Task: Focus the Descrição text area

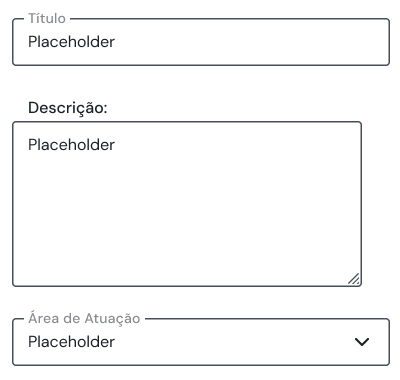Action: pyautogui.click(x=187, y=204)
